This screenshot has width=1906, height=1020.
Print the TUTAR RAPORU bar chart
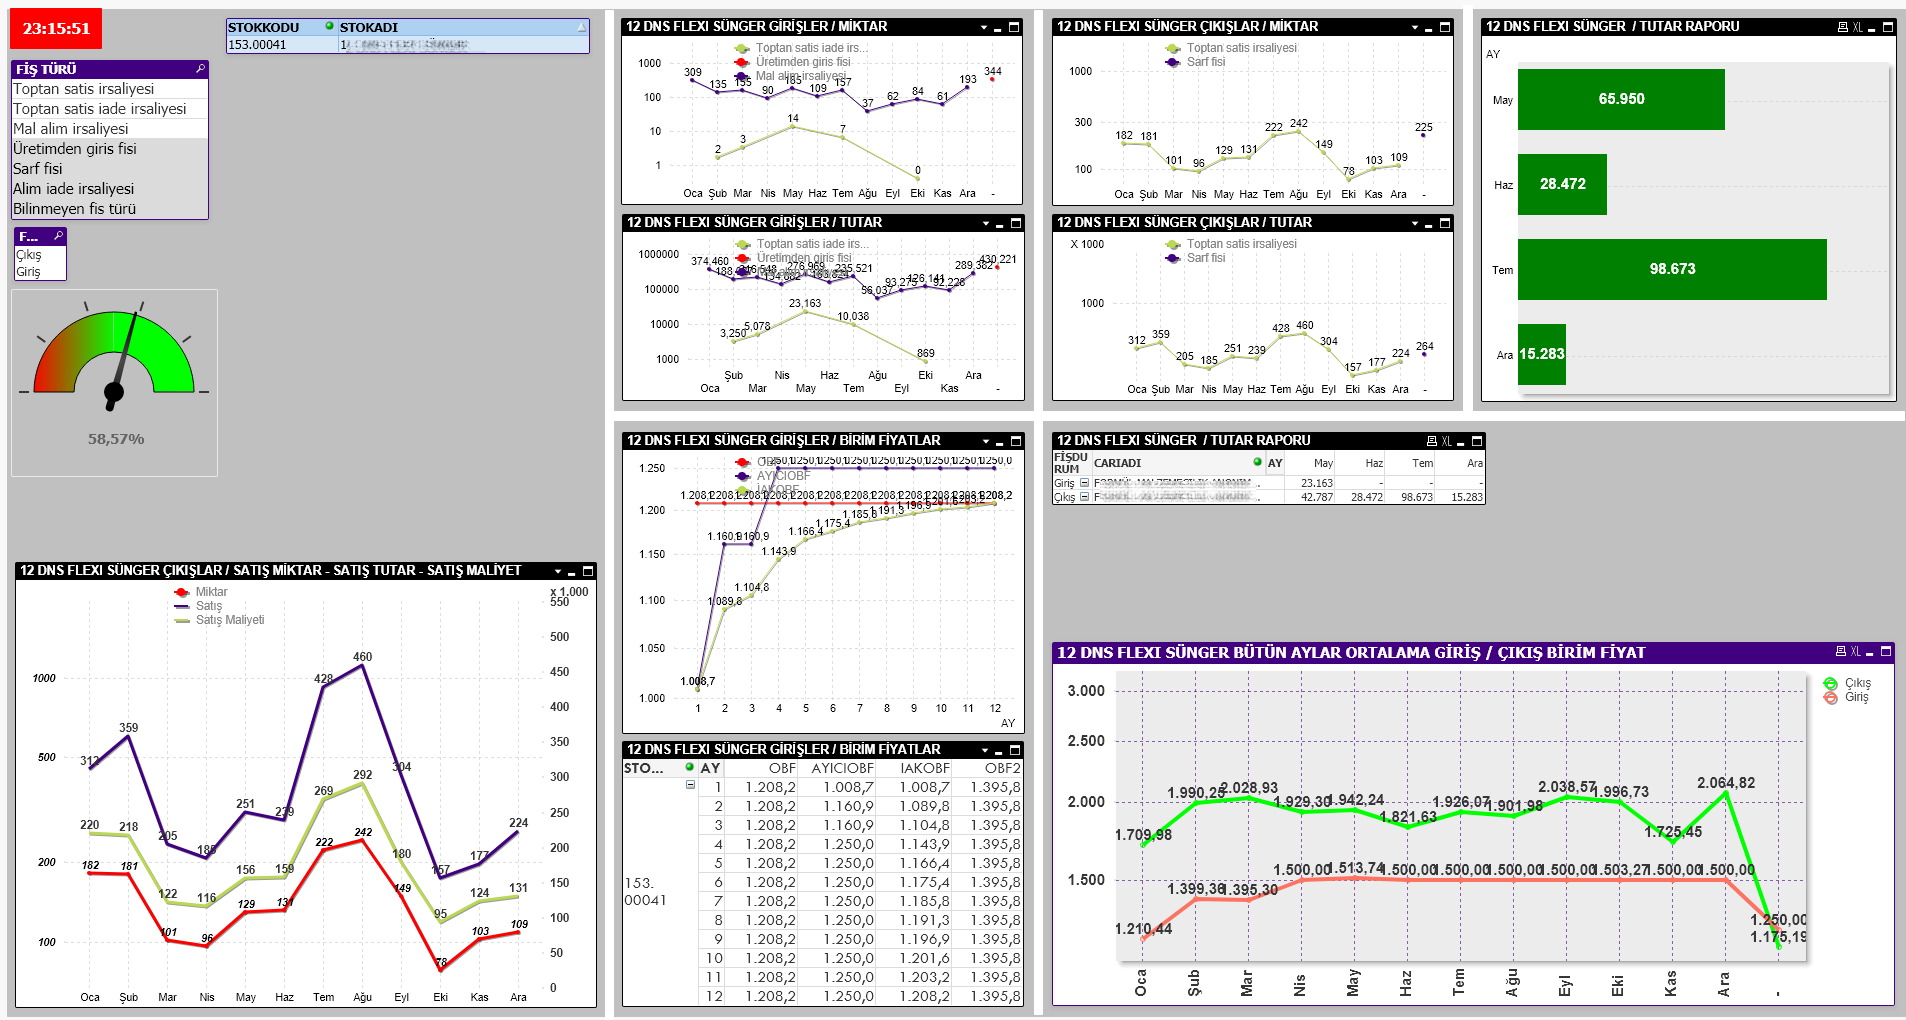tap(1842, 27)
